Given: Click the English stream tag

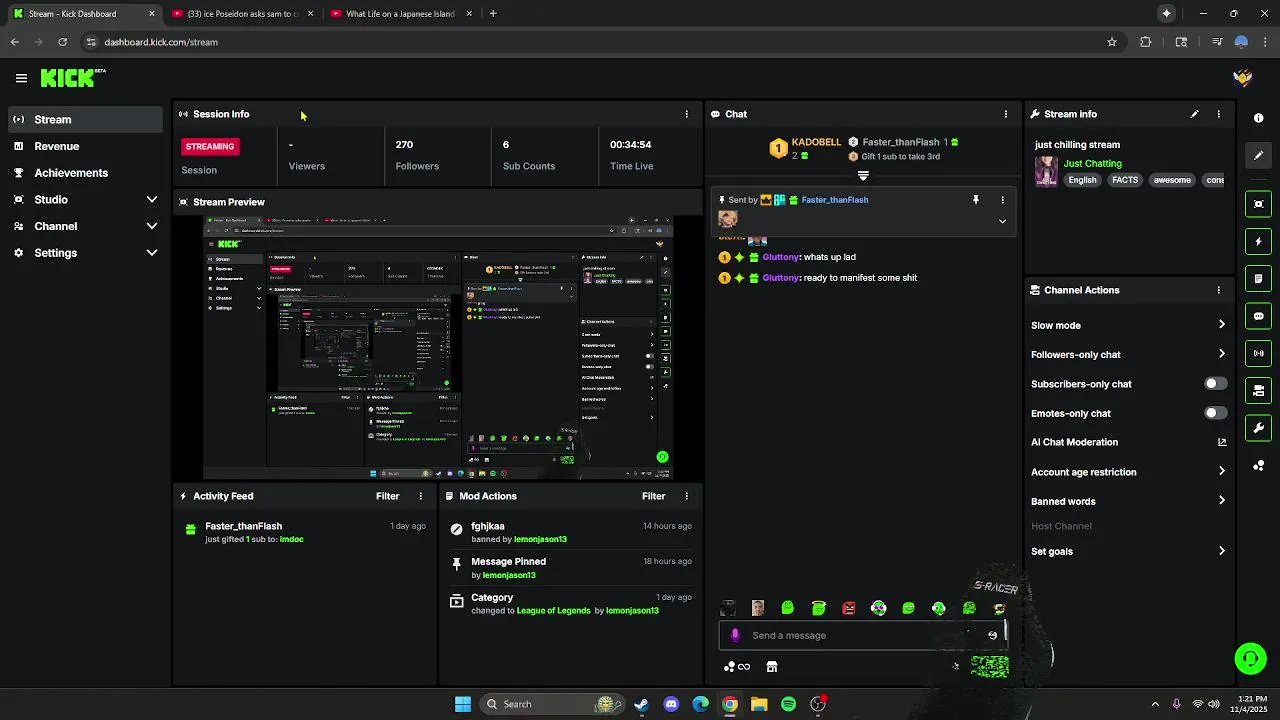Looking at the screenshot, I should pos(1082,180).
